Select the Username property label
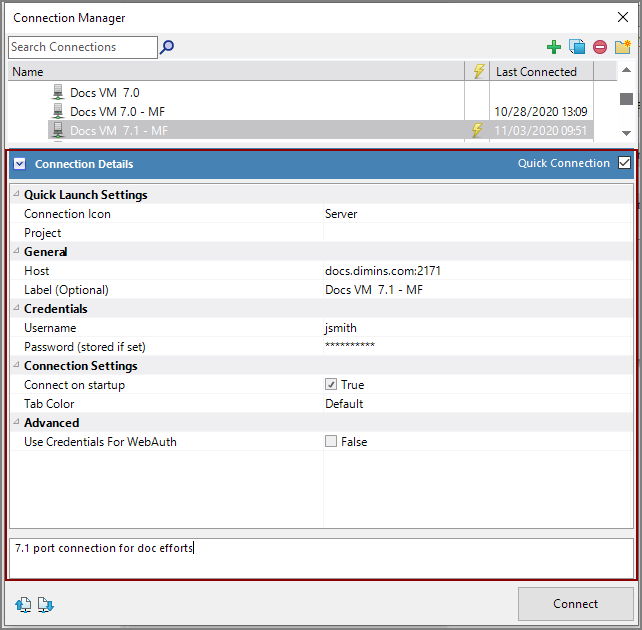Screen dimensions: 642x630 pyautogui.click(x=50, y=328)
